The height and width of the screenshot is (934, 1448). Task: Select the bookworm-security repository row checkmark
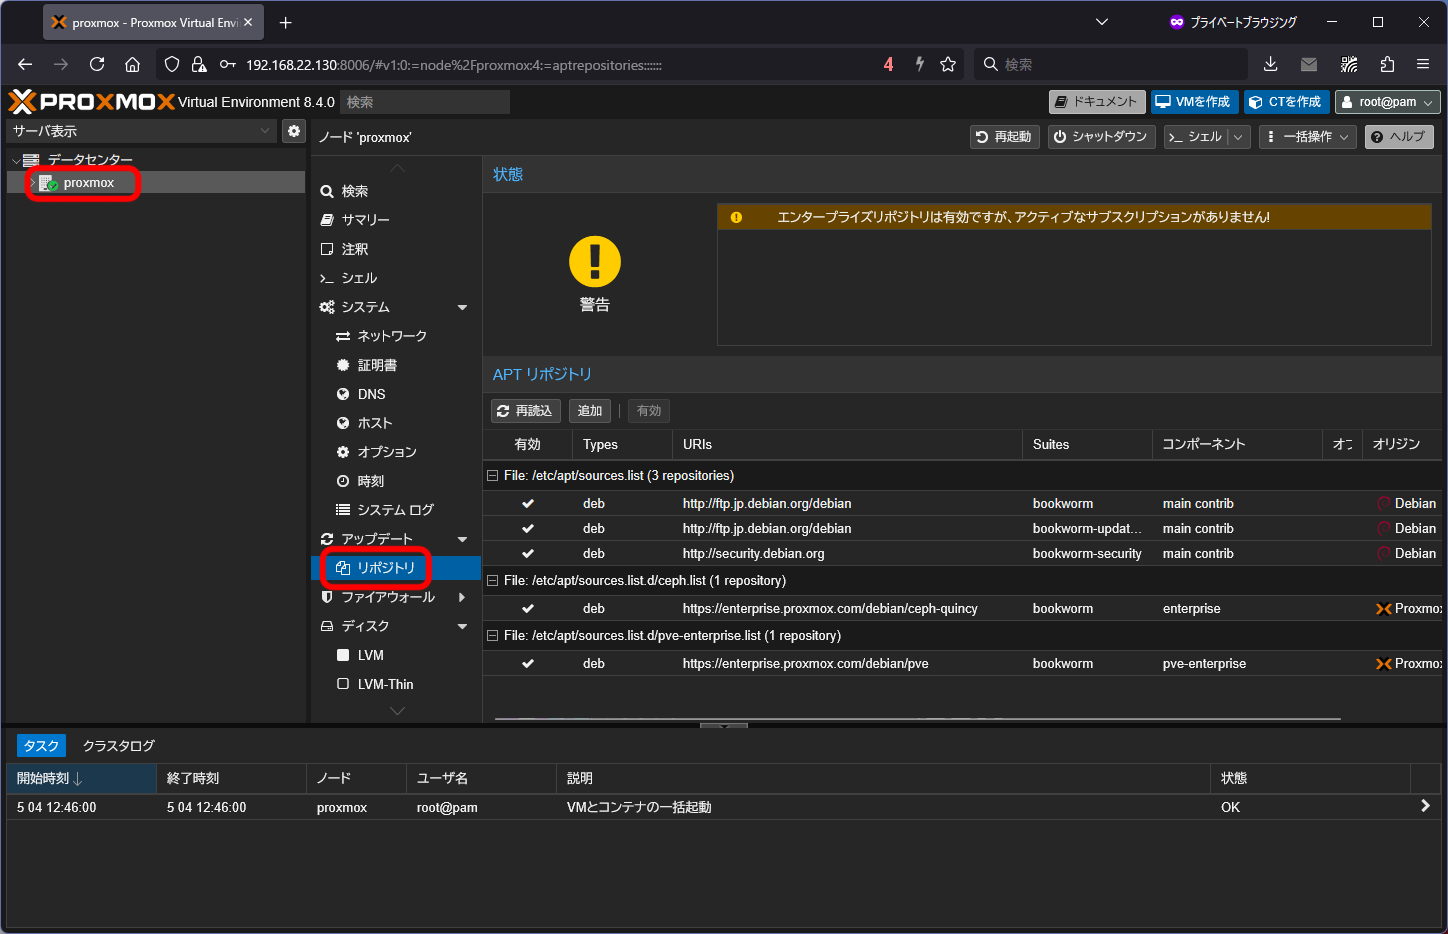tap(527, 554)
